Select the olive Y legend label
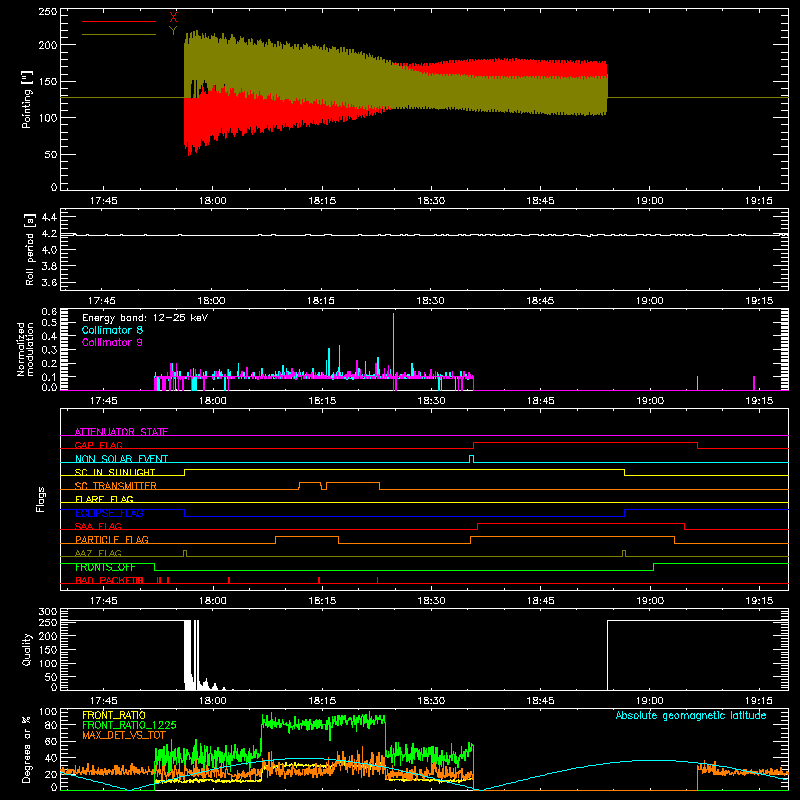 [173, 31]
